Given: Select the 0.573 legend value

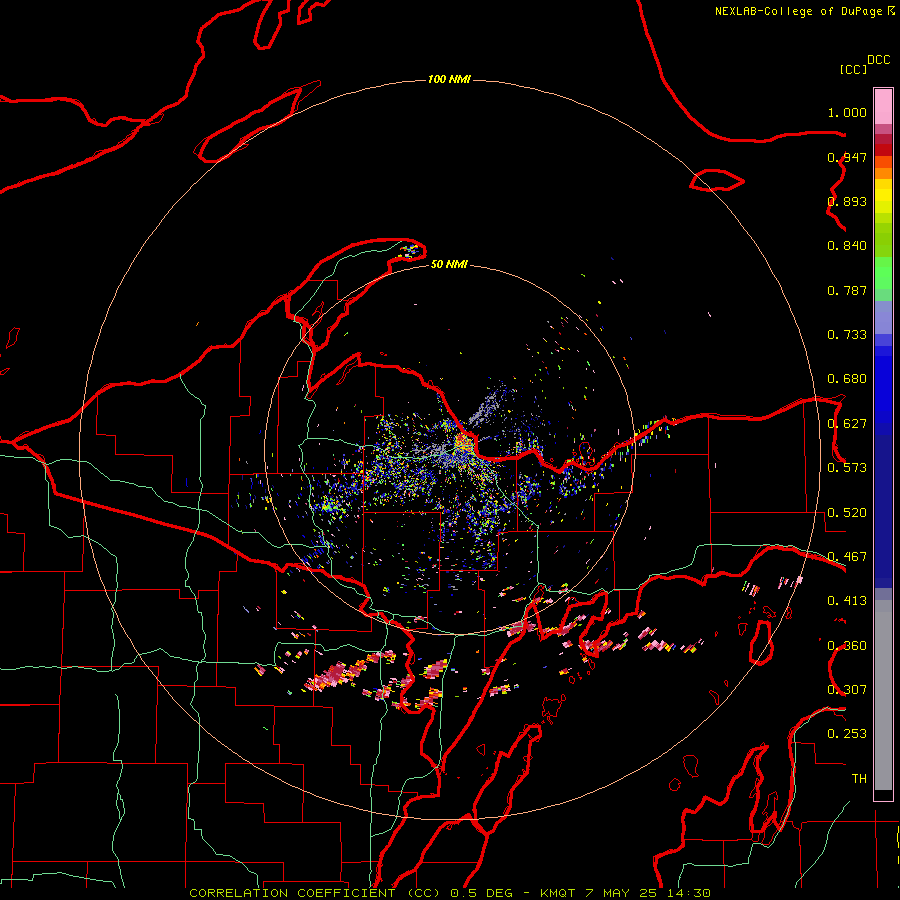Looking at the screenshot, I should (847, 468).
